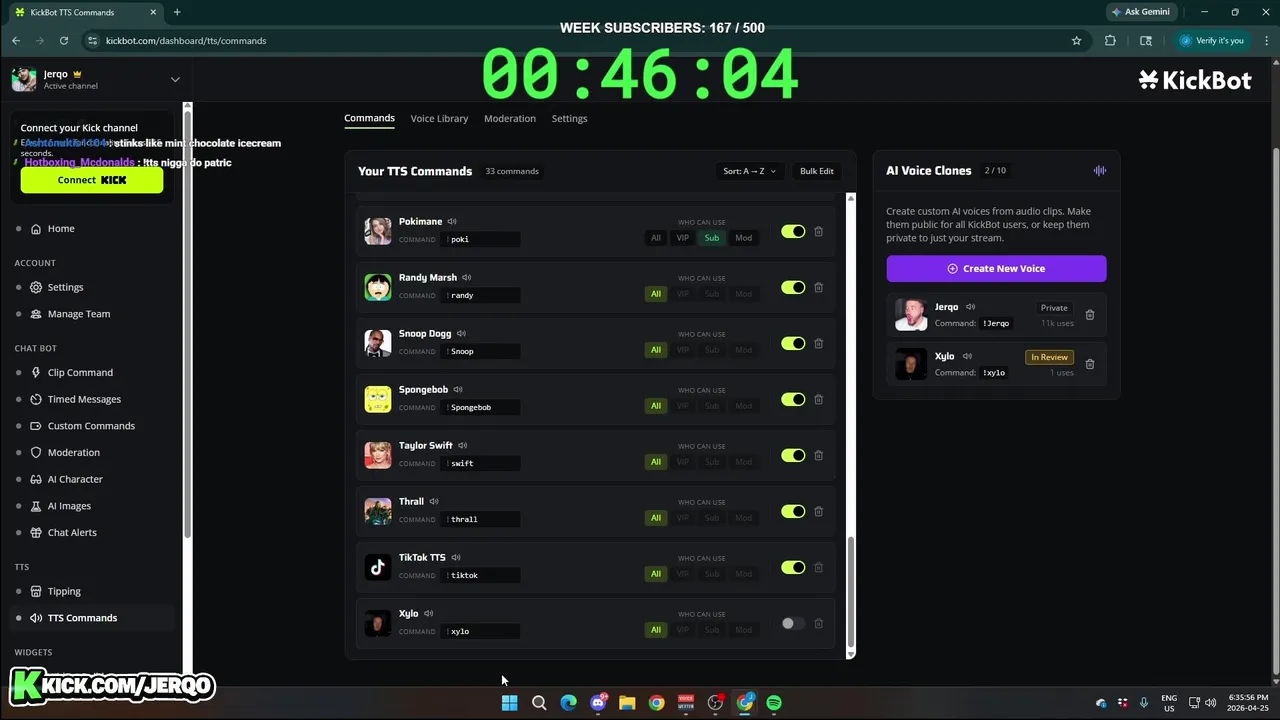Screen dimensions: 1280x720
Task: Turn off the Thrall command toggle
Action: (x=793, y=512)
